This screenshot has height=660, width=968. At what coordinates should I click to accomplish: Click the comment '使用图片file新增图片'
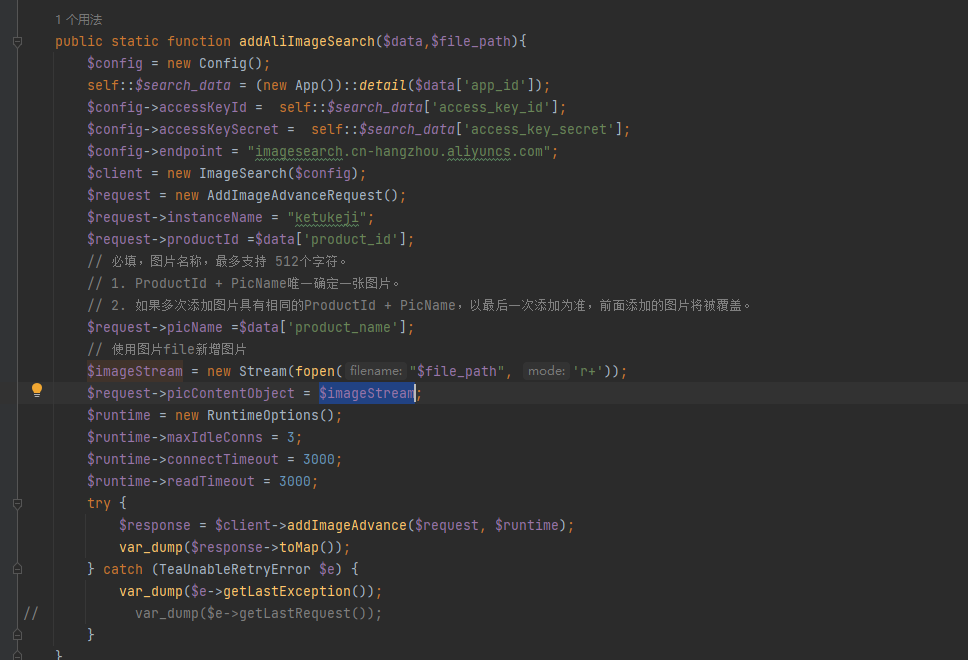click(167, 349)
